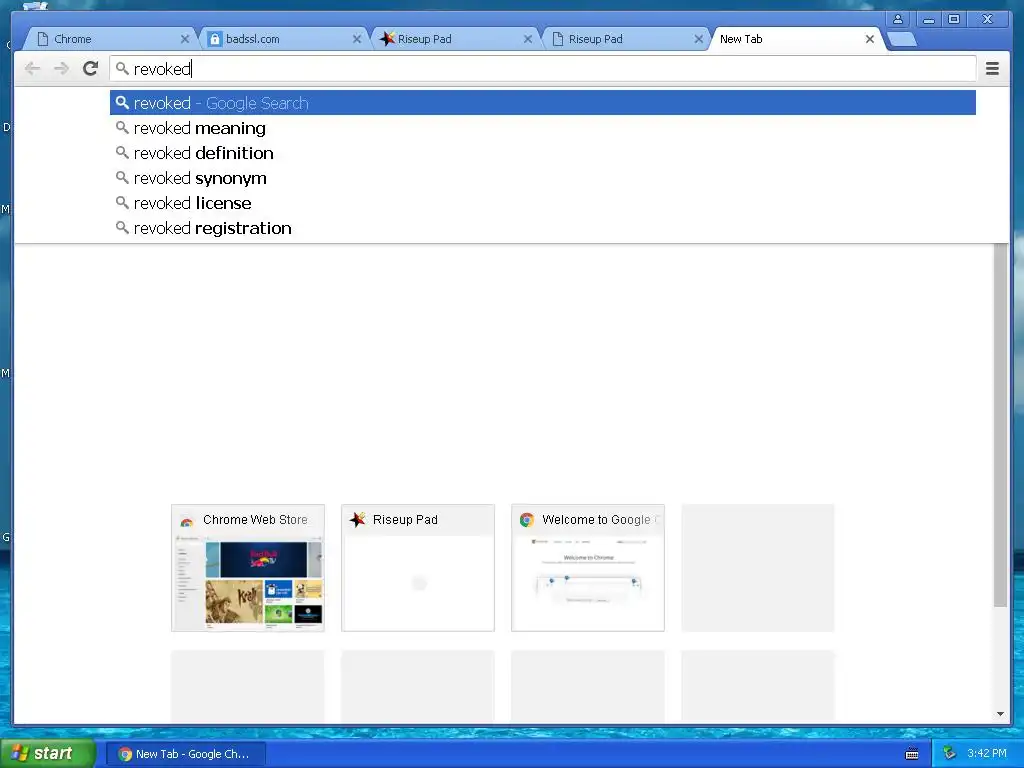This screenshot has height=768, width=1024.
Task: Click the 3:42 PM system clock
Action: 987,754
